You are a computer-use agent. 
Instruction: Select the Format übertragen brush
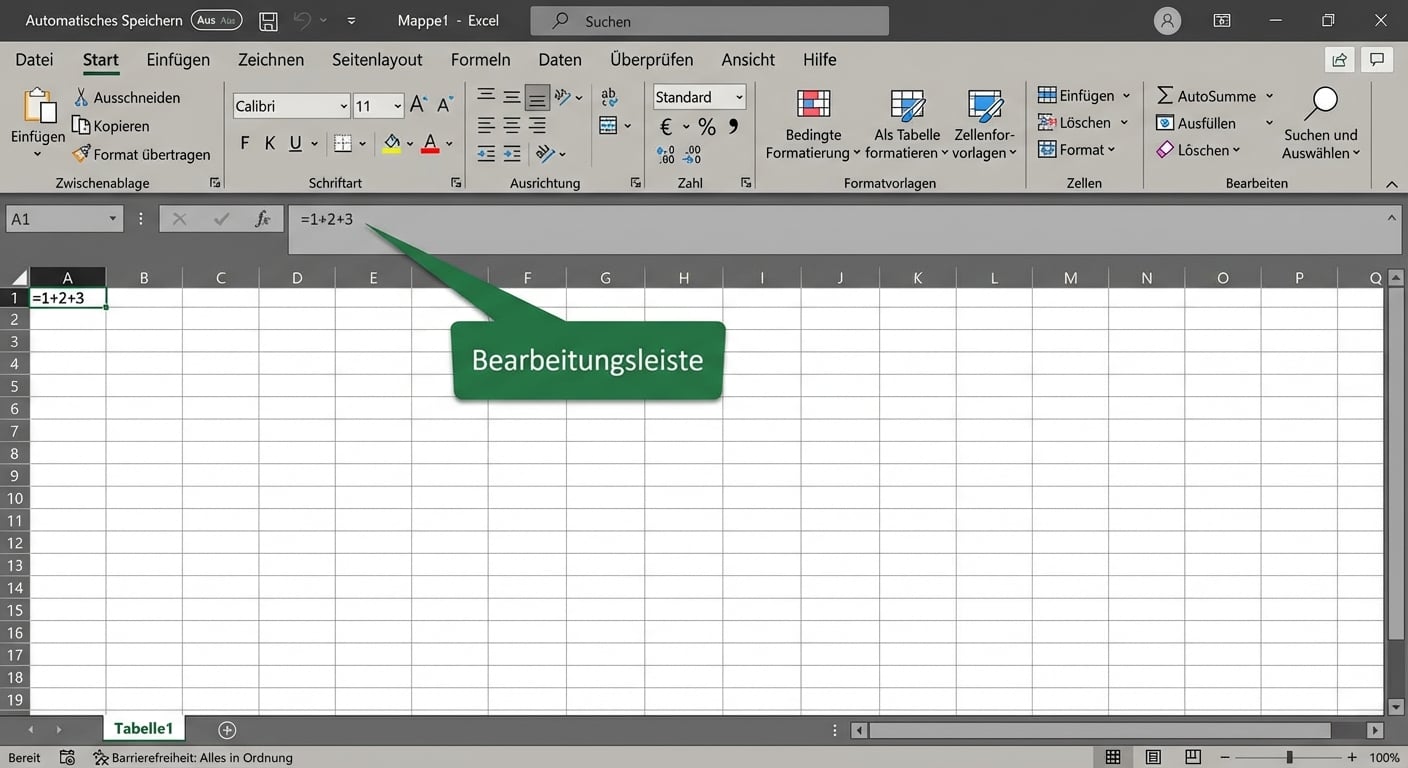click(81, 154)
